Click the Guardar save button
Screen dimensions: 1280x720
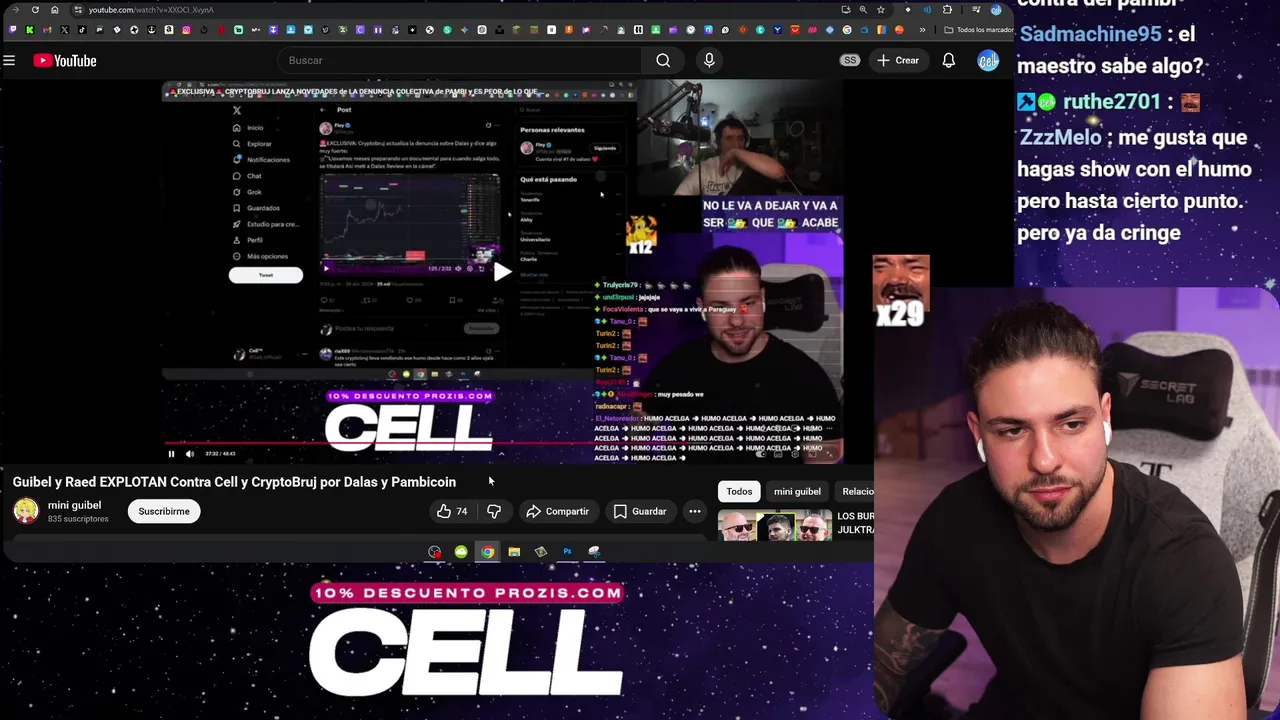tap(639, 511)
